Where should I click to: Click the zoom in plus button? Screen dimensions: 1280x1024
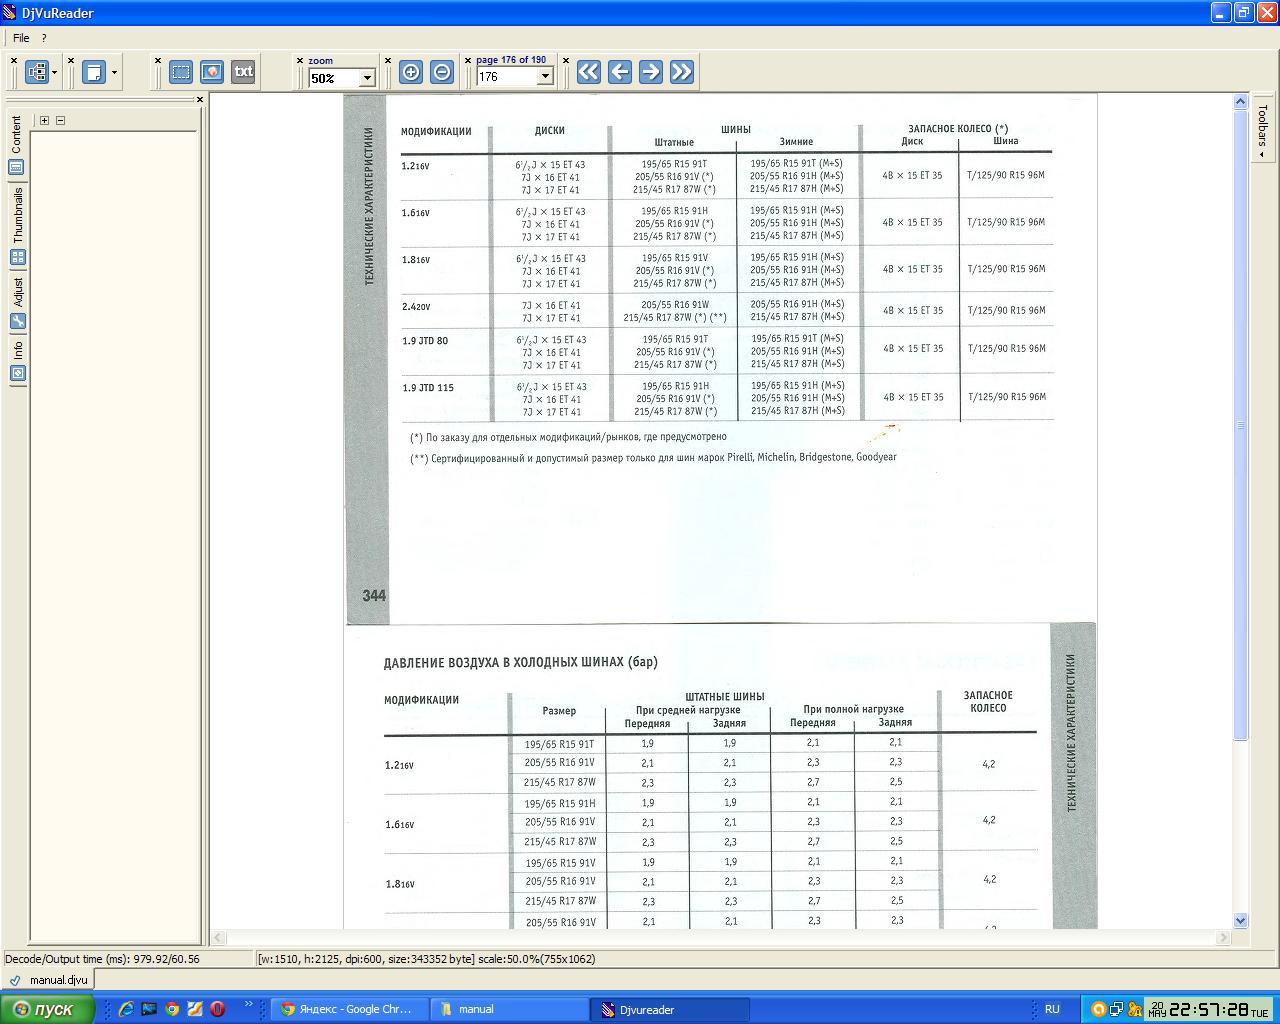tap(411, 72)
